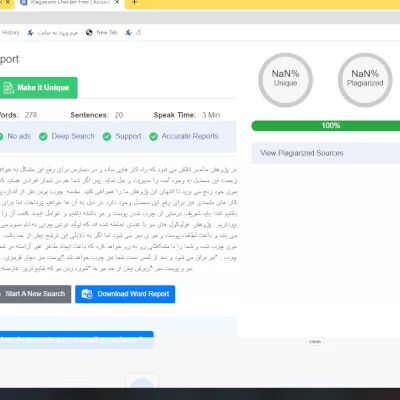Click the blue bookmark icon before Persian site link
The height and width of the screenshot is (400, 400).
(31, 33)
